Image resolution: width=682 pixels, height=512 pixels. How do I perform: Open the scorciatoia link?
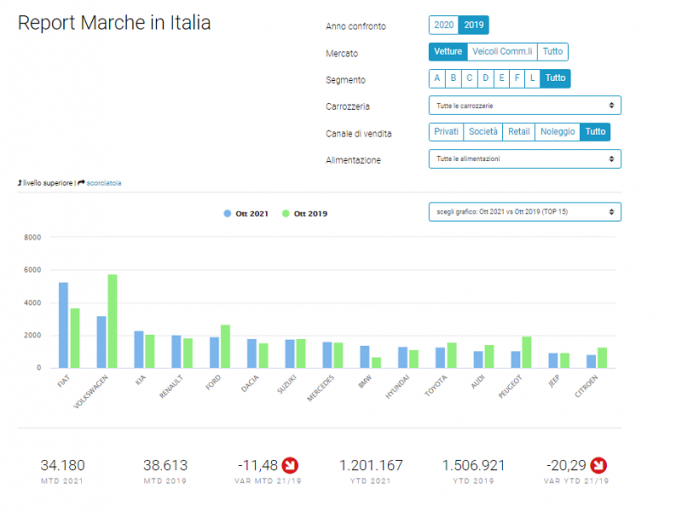pos(104,183)
